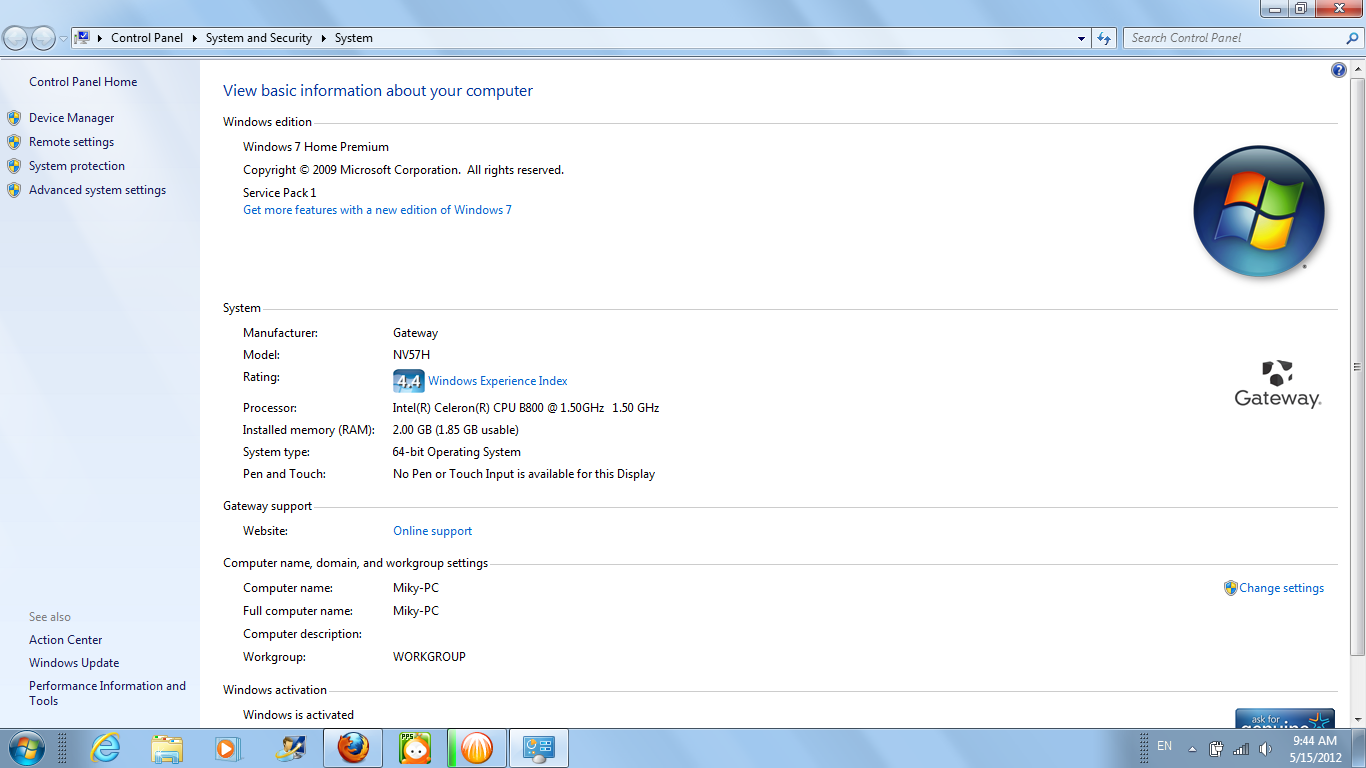The width and height of the screenshot is (1366, 768).
Task: Click the Show desktop button
Action: (x=1358, y=748)
